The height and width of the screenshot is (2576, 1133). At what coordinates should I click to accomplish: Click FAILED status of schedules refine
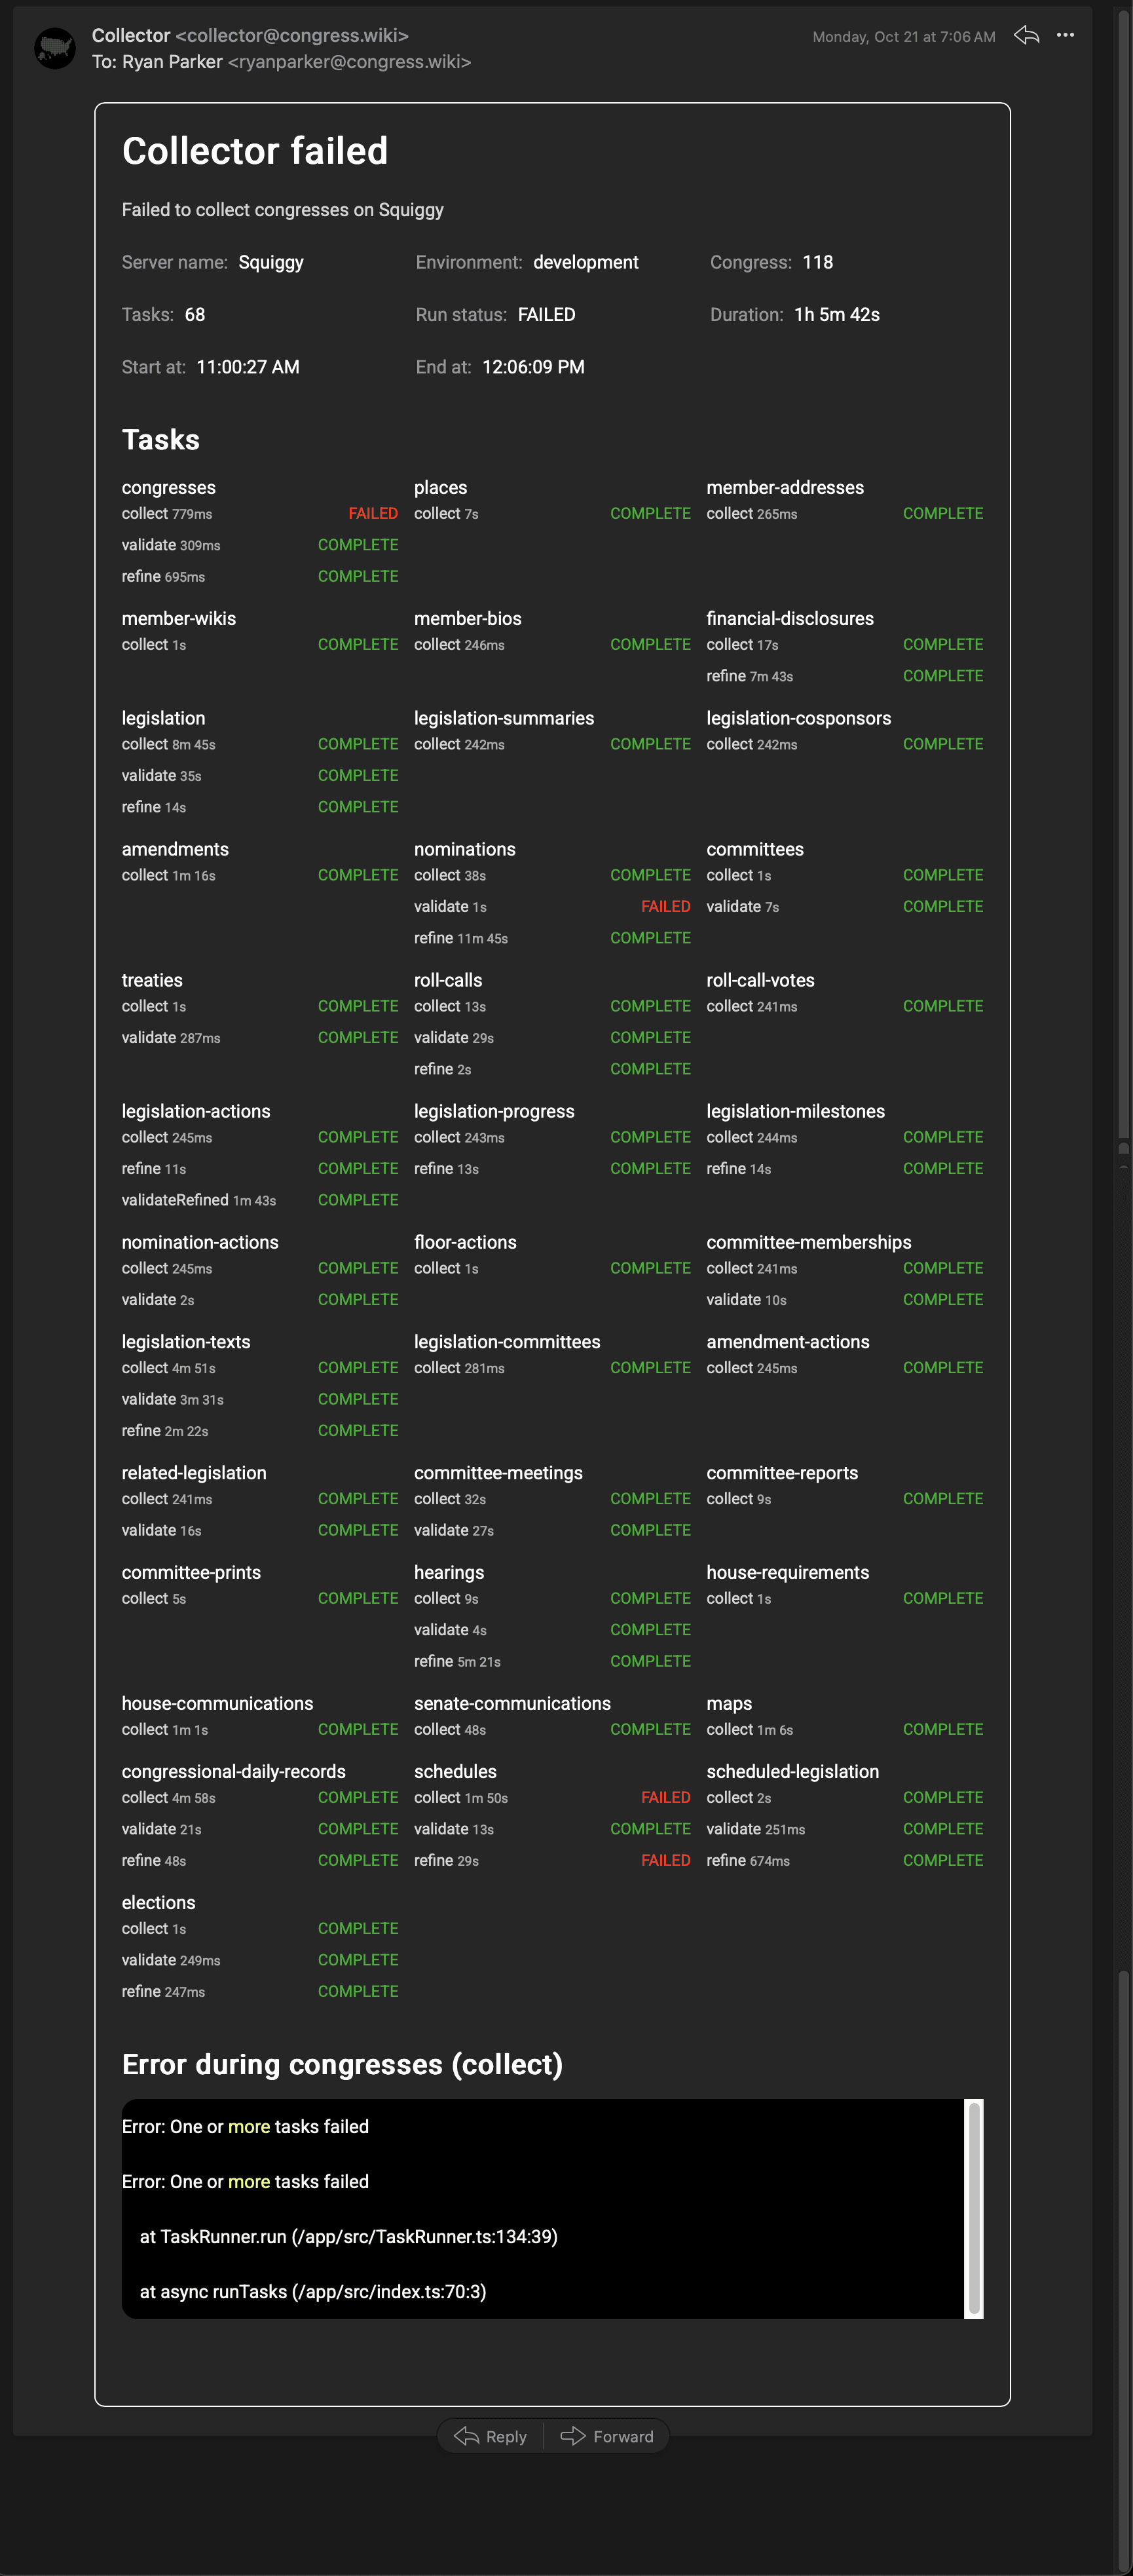point(665,1860)
